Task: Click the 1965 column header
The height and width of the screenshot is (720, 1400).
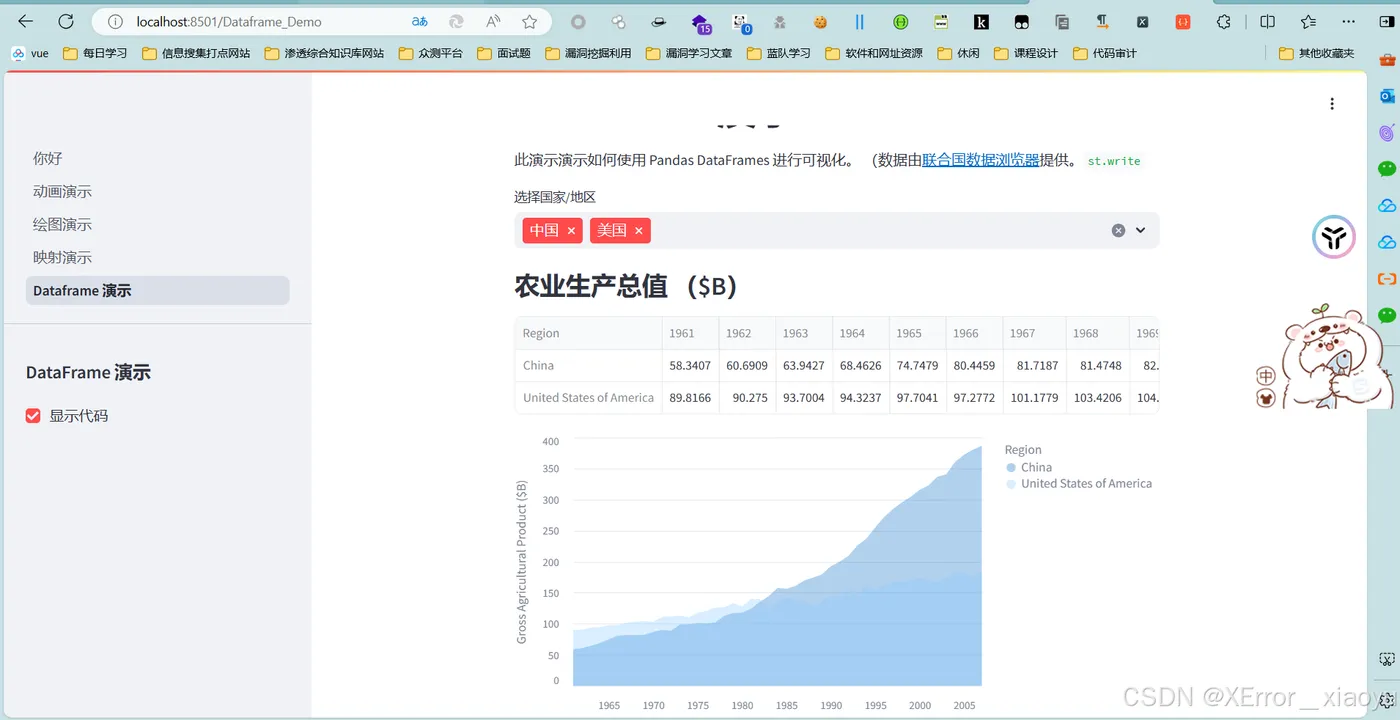Action: coord(917,333)
